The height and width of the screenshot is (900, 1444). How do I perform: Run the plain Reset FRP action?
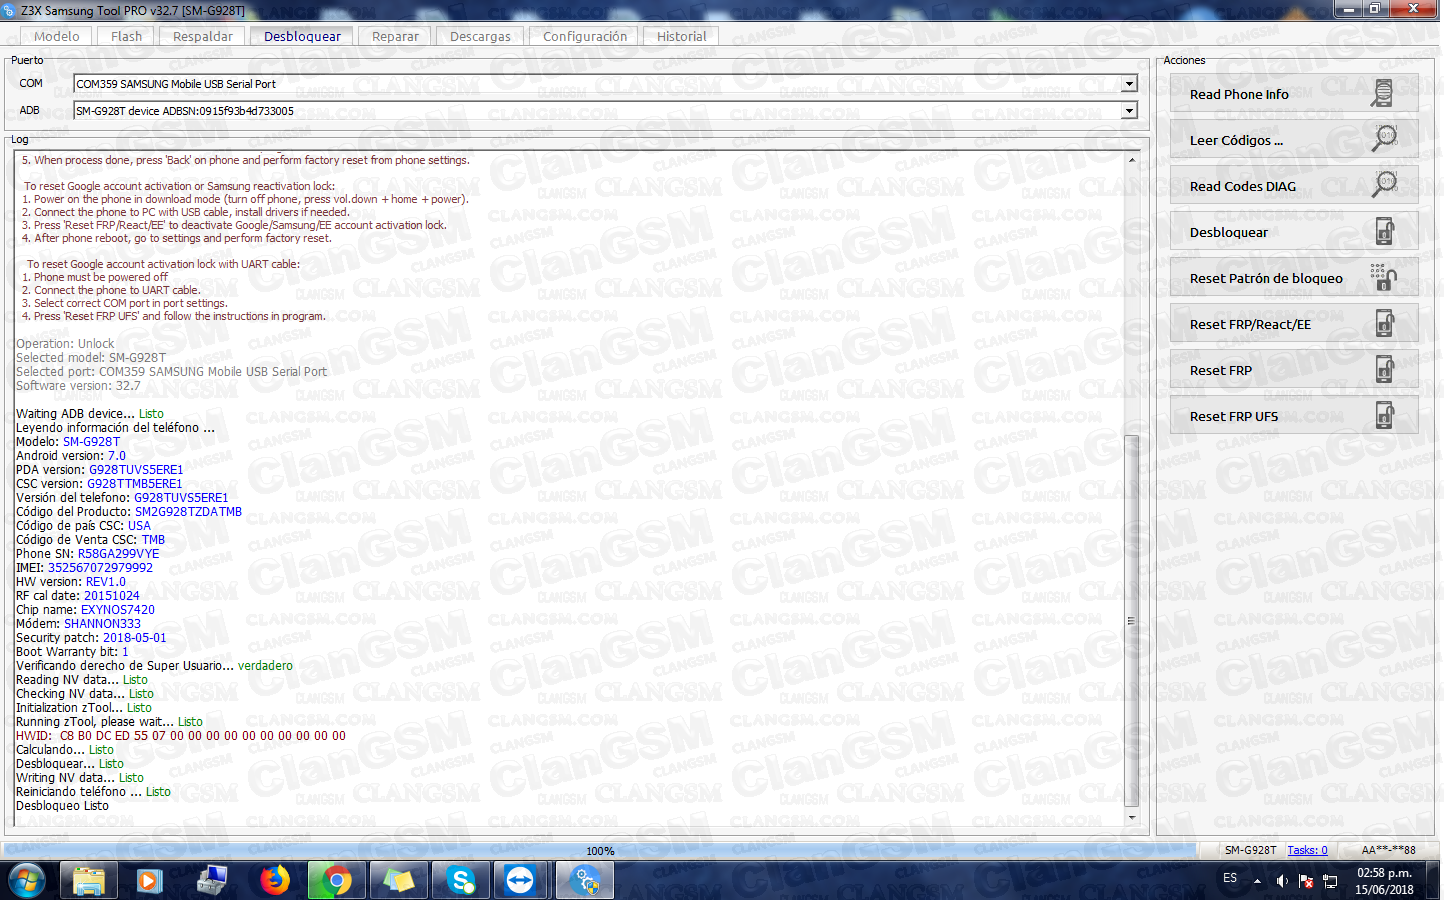tap(1294, 370)
